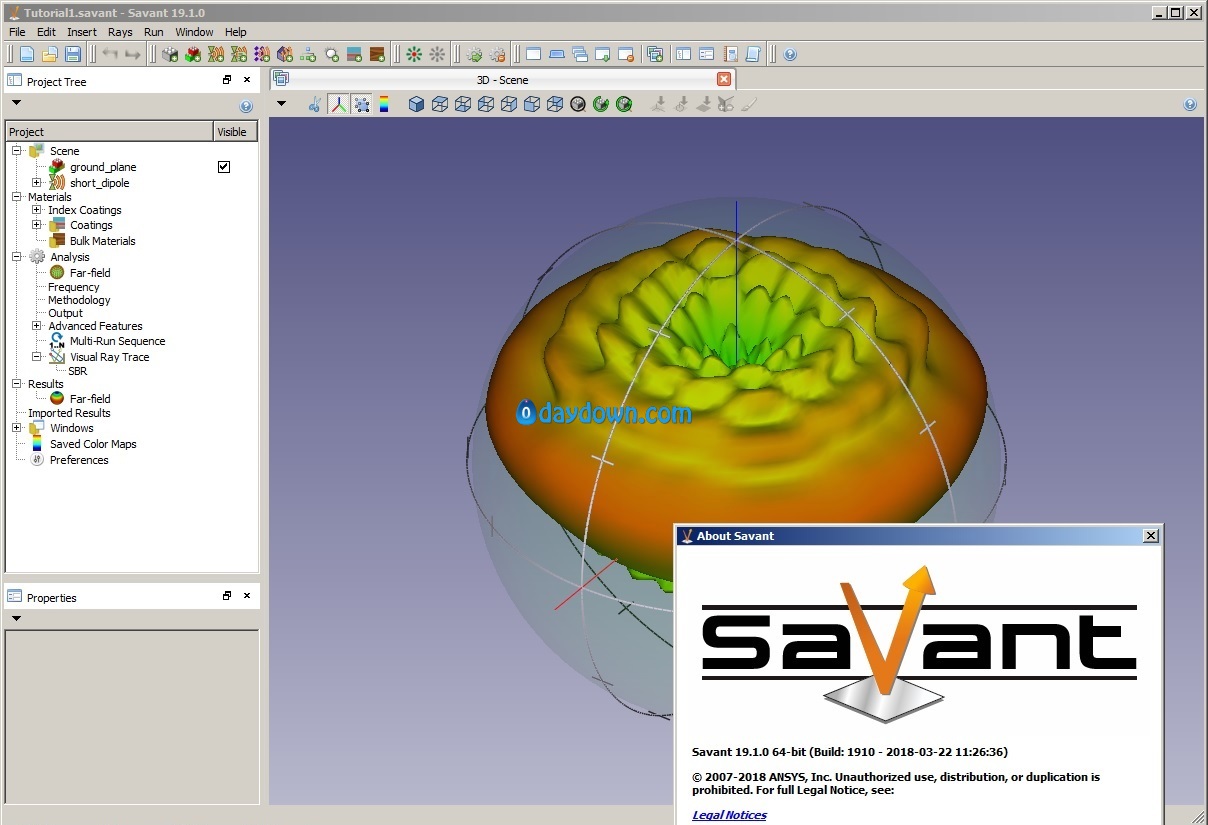The width and height of the screenshot is (1208, 825).
Task: Close the Project Tree panel
Action: [247, 80]
